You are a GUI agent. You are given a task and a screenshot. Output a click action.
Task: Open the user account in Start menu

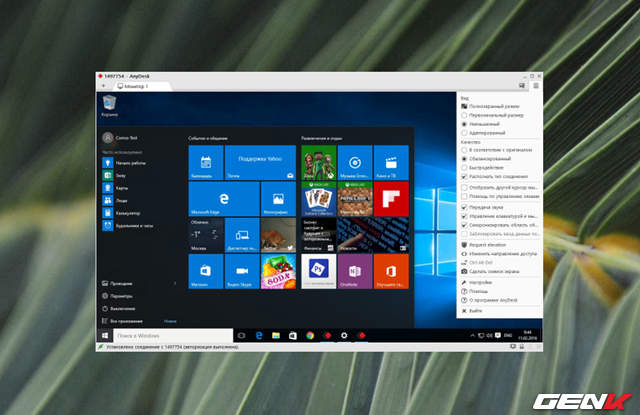pos(120,138)
